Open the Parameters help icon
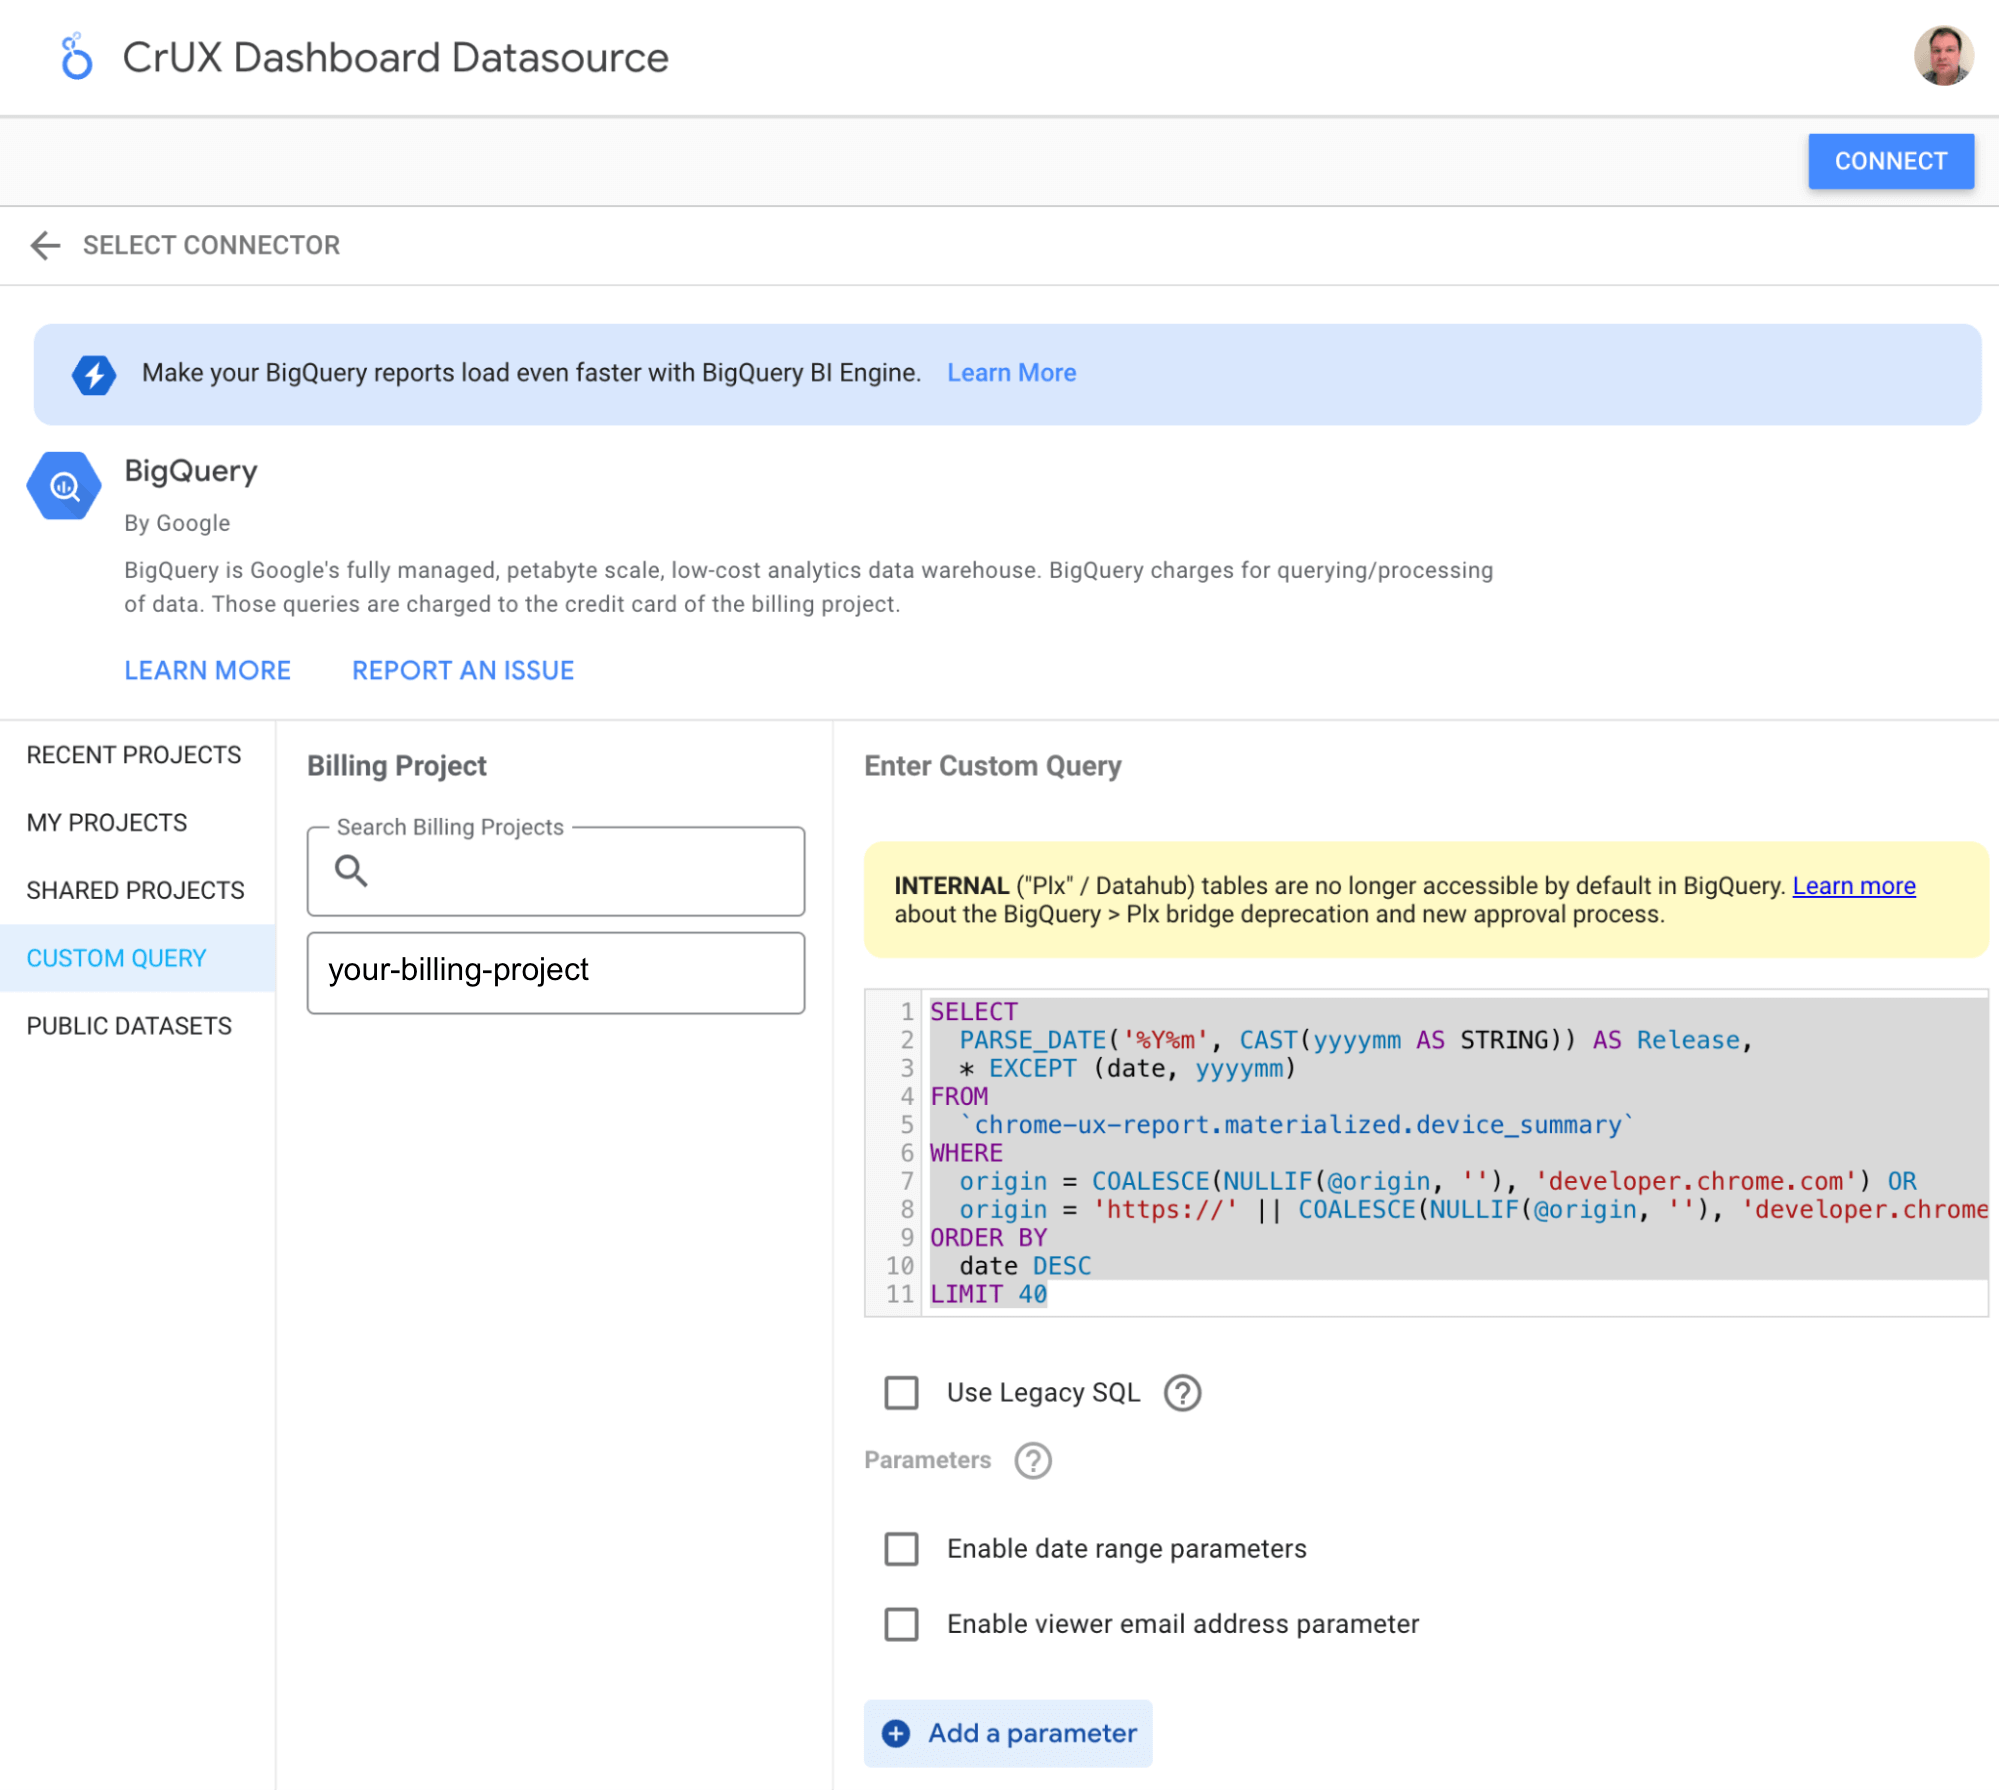This screenshot has width=1999, height=1791. [x=1033, y=1461]
